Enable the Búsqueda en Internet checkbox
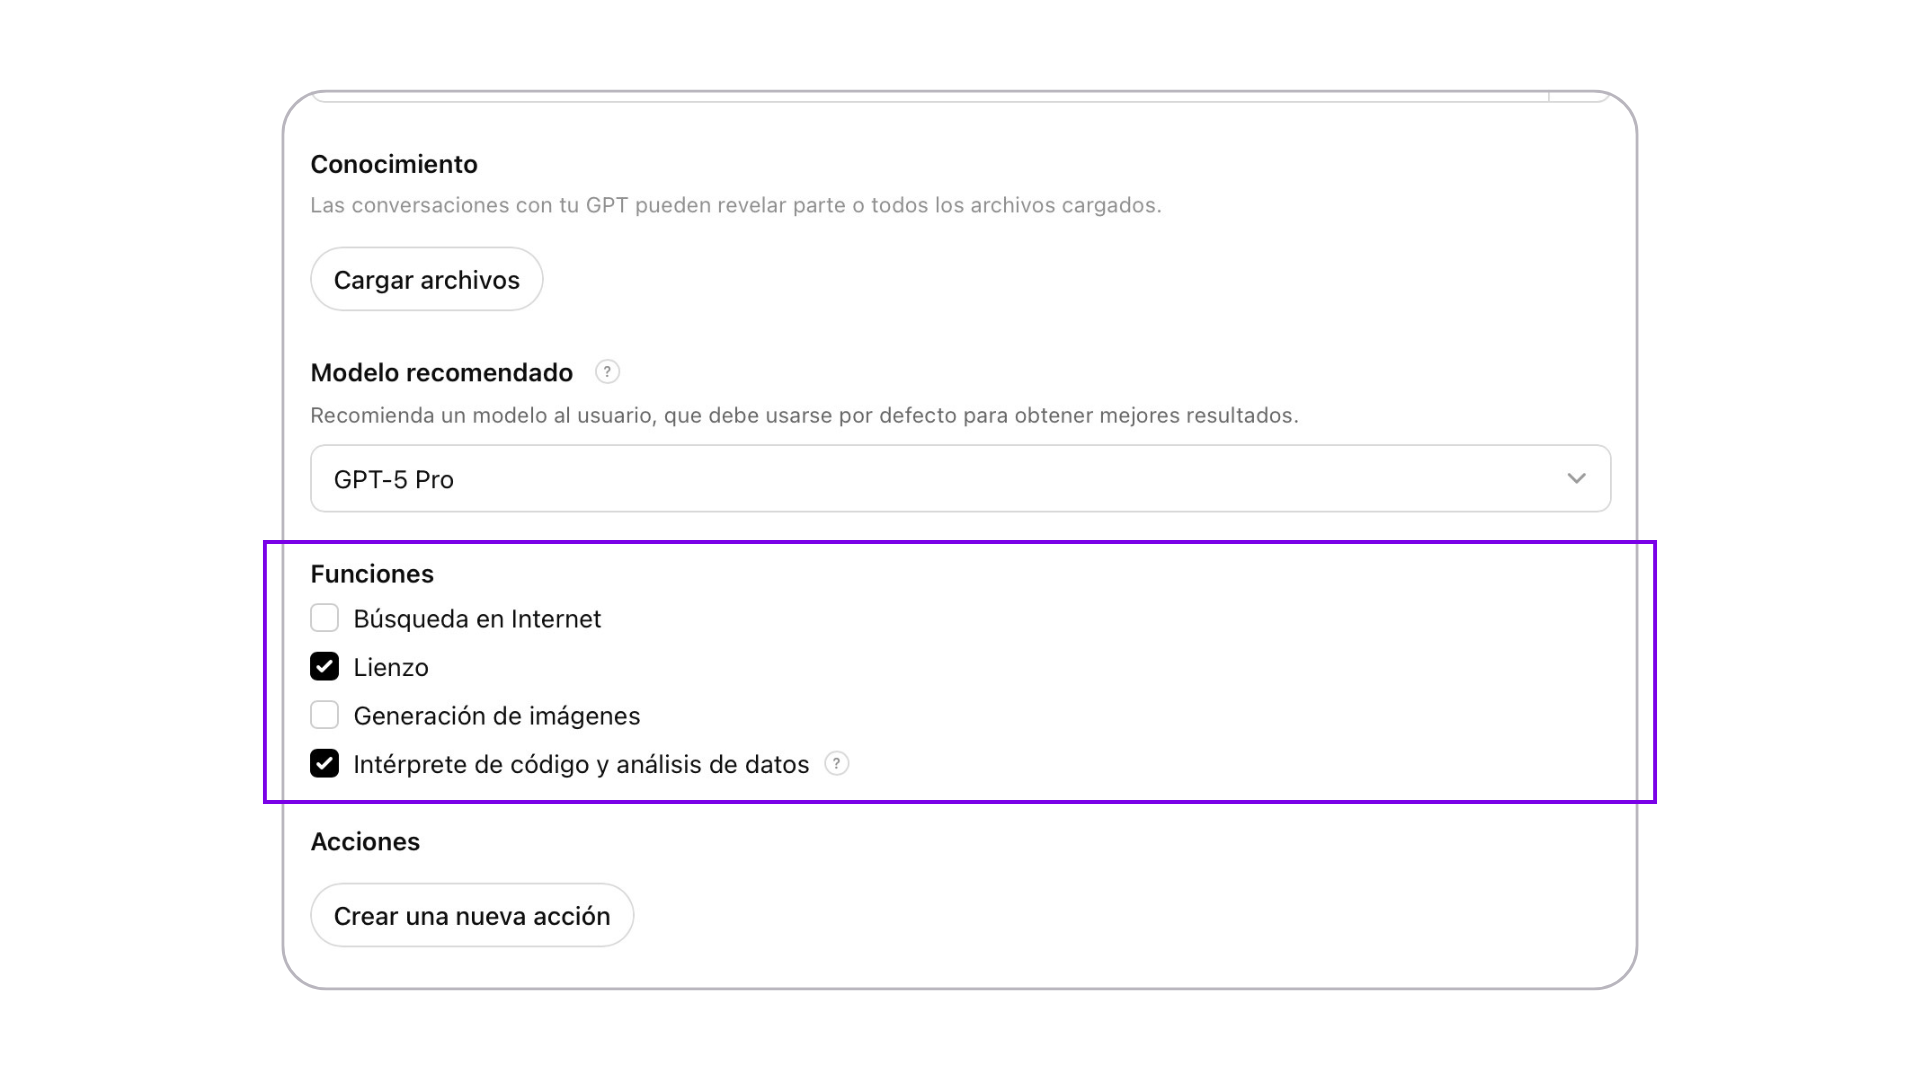The image size is (1920, 1080). pos(324,618)
